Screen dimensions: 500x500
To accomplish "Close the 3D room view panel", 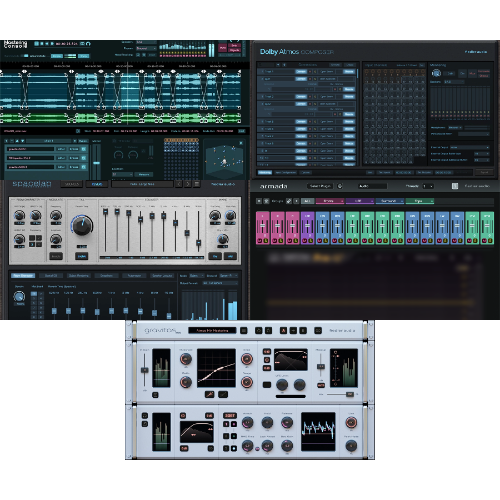I will [241, 143].
